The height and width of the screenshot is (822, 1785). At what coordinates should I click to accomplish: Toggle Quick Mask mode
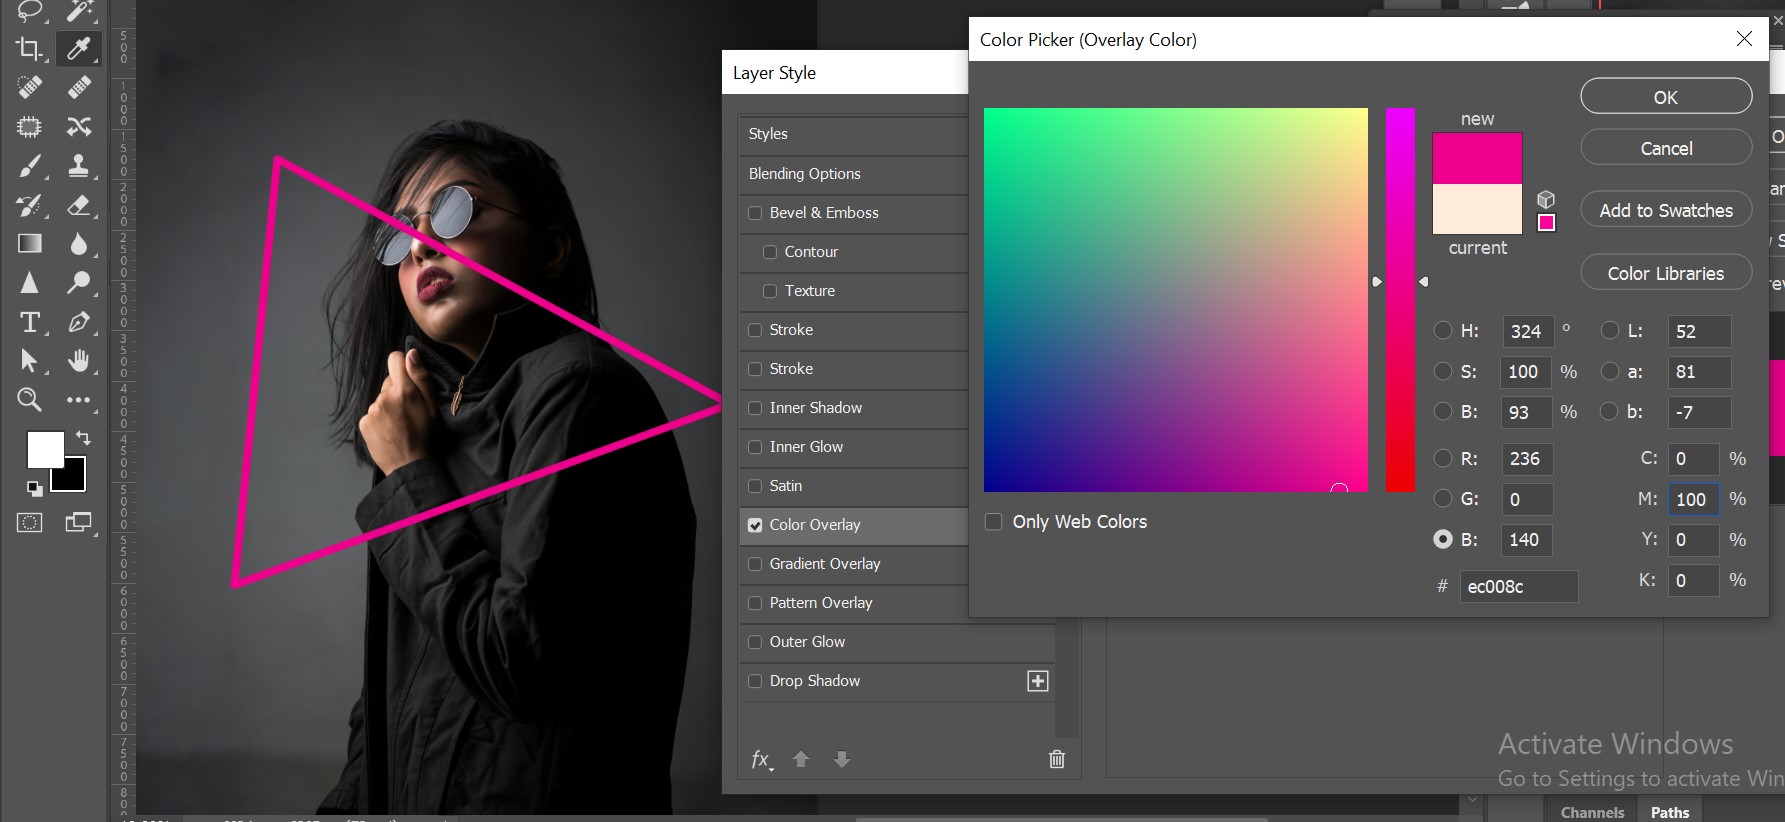tap(30, 522)
